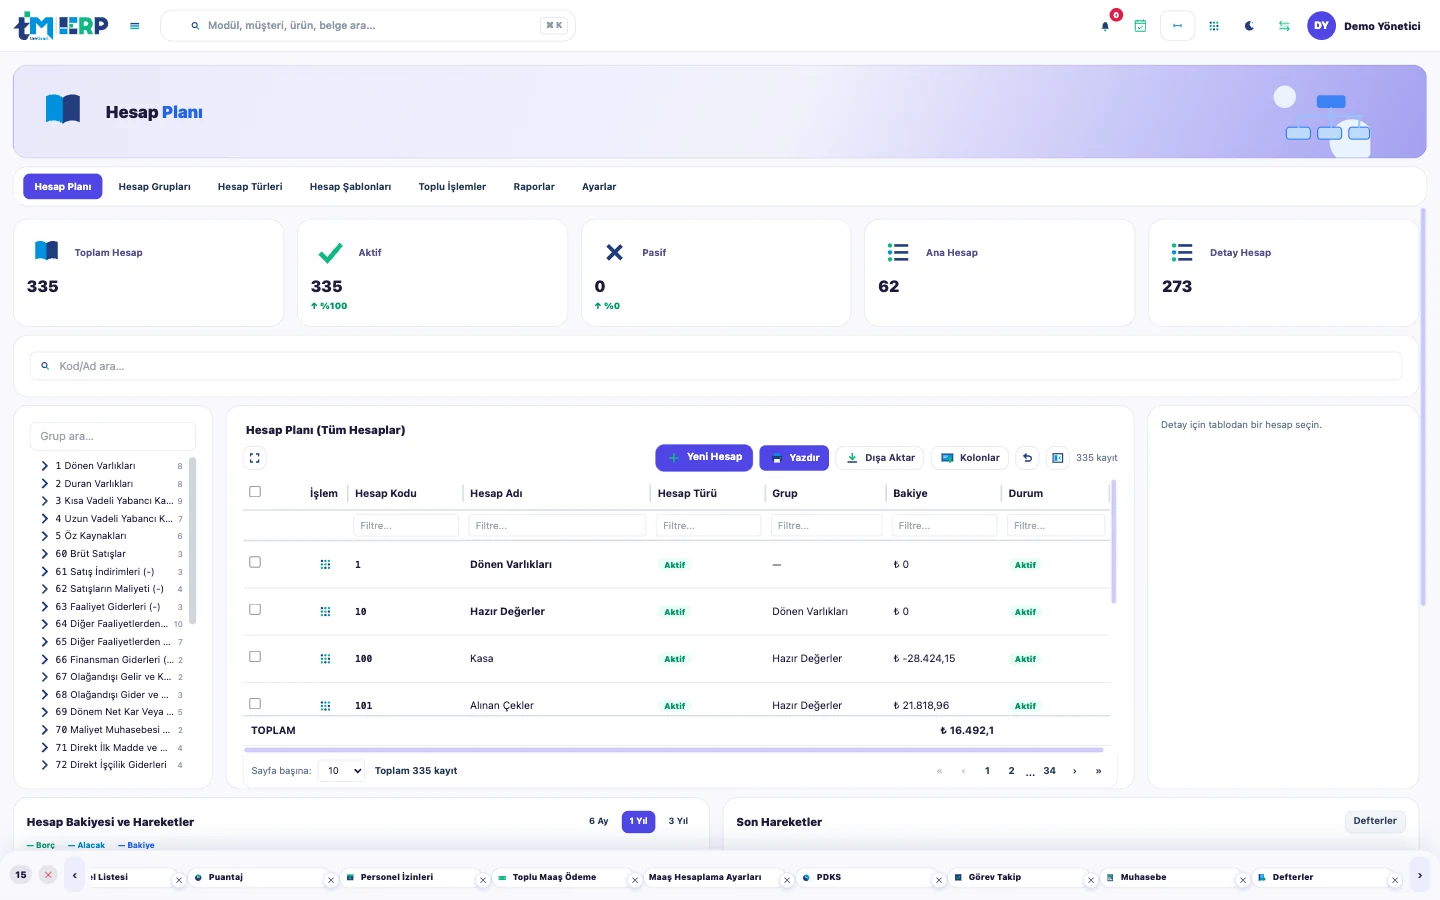Click the Kod/Ad ara search field

716,366
